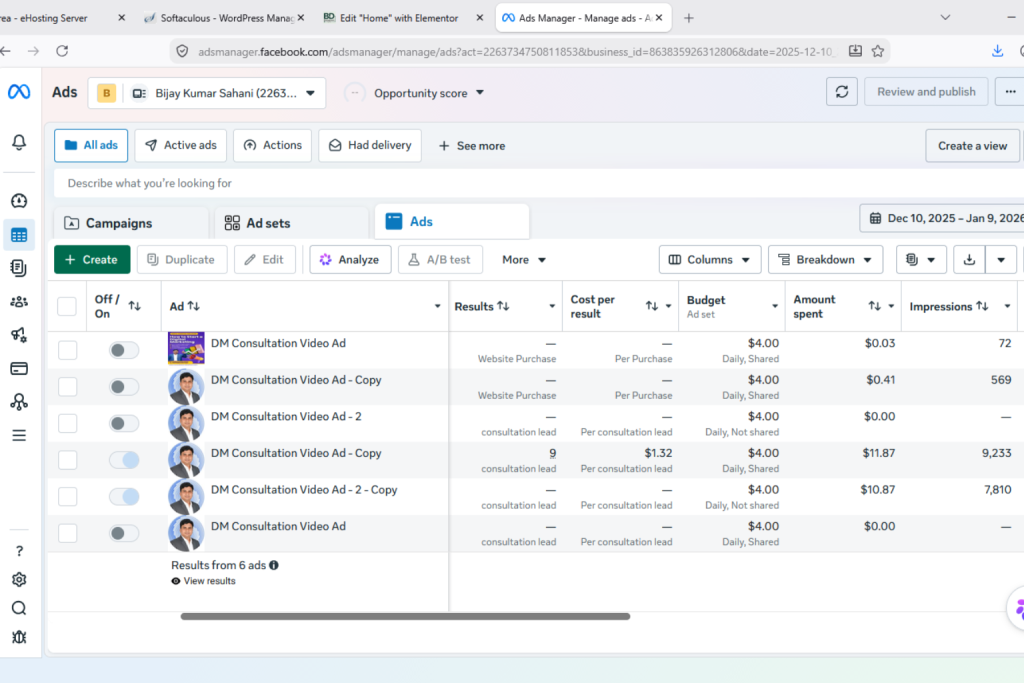Open Account overview gauge icon in sidebar
1024x683 pixels.
point(19,200)
